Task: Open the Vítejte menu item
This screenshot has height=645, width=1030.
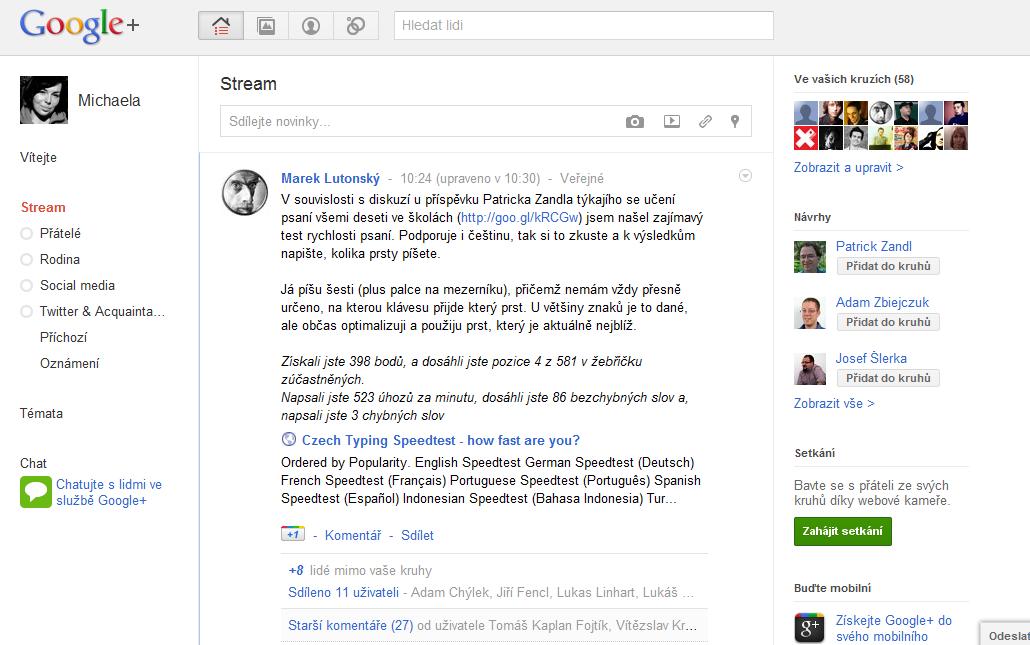Action: click(x=38, y=158)
